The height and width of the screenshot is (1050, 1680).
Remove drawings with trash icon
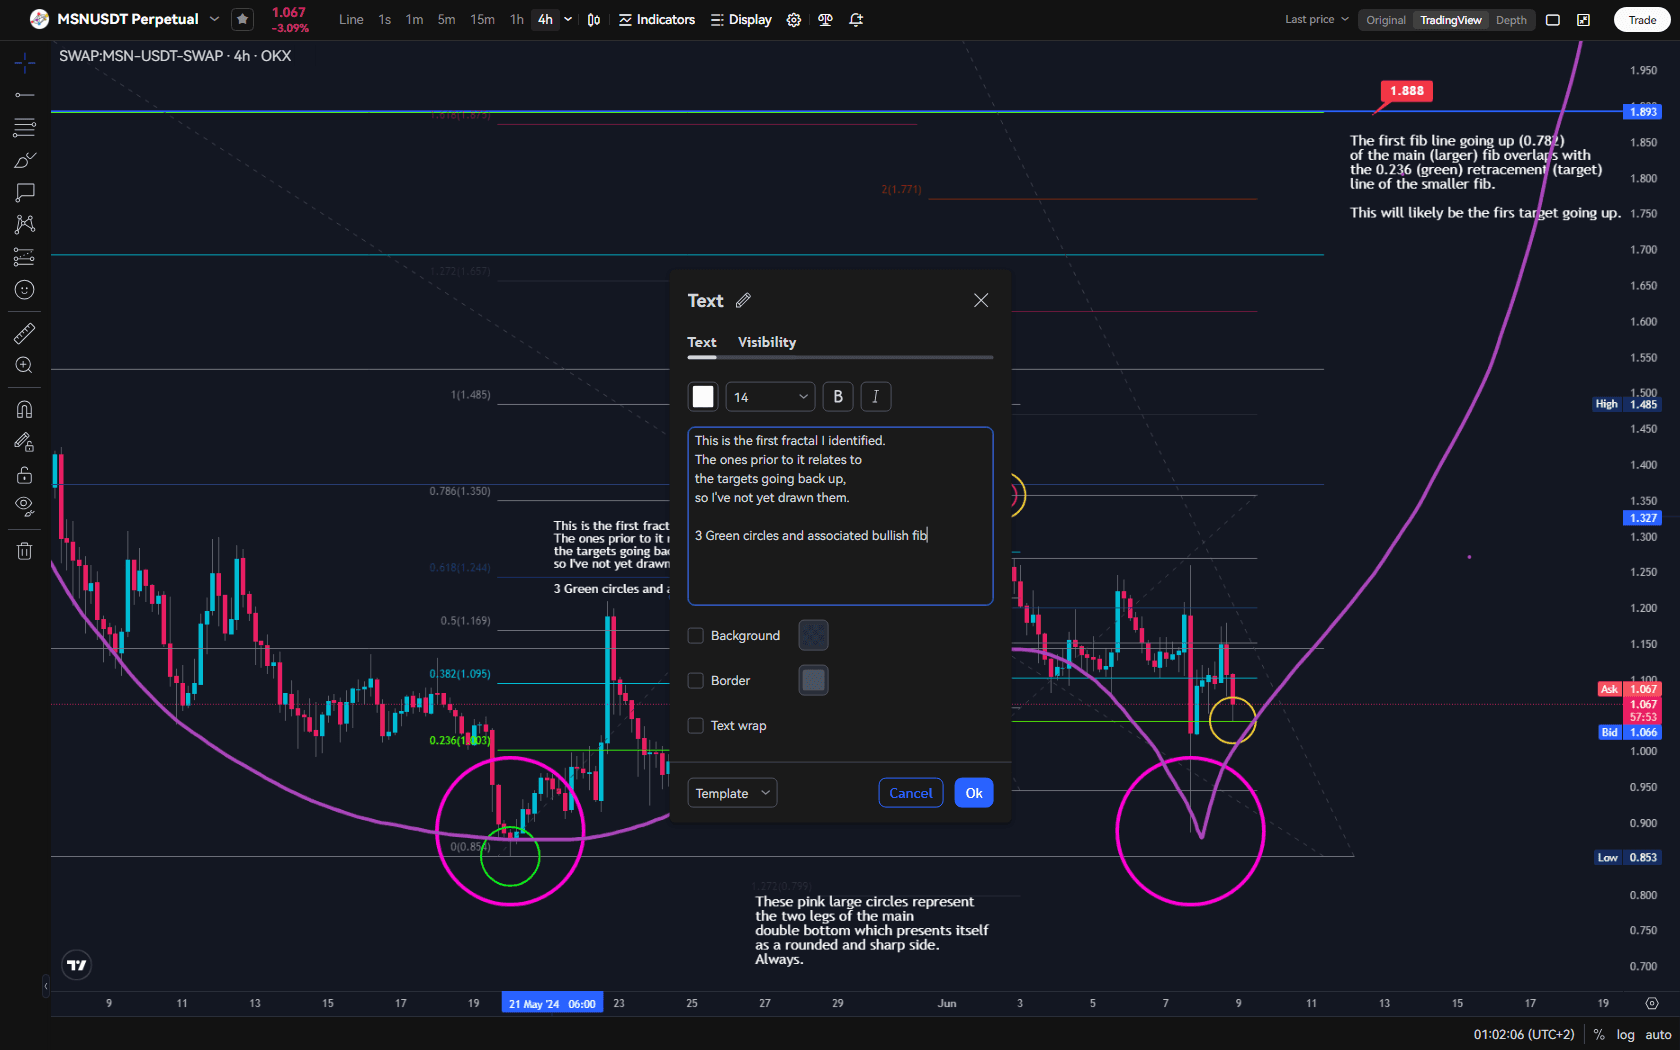pyautogui.click(x=25, y=550)
